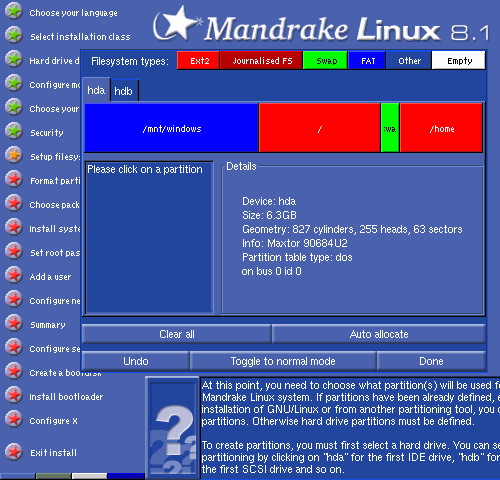This screenshot has width=500, height=480.
Task: Click the red star beside Install bootloader
Action: pos(14,395)
